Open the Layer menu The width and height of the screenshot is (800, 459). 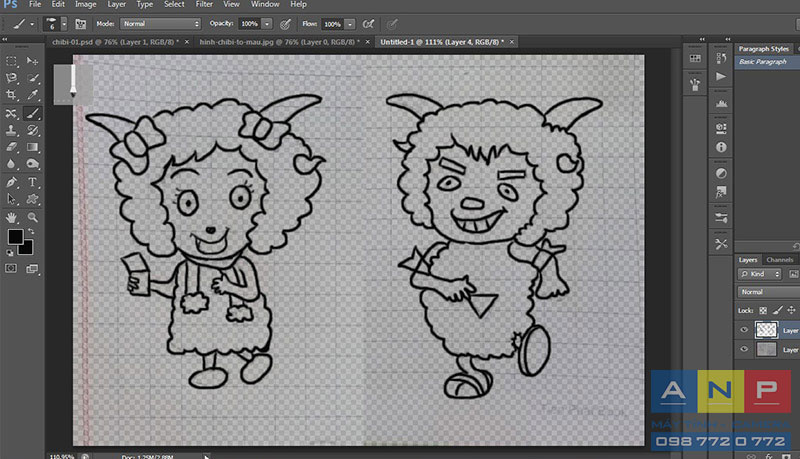tap(116, 4)
